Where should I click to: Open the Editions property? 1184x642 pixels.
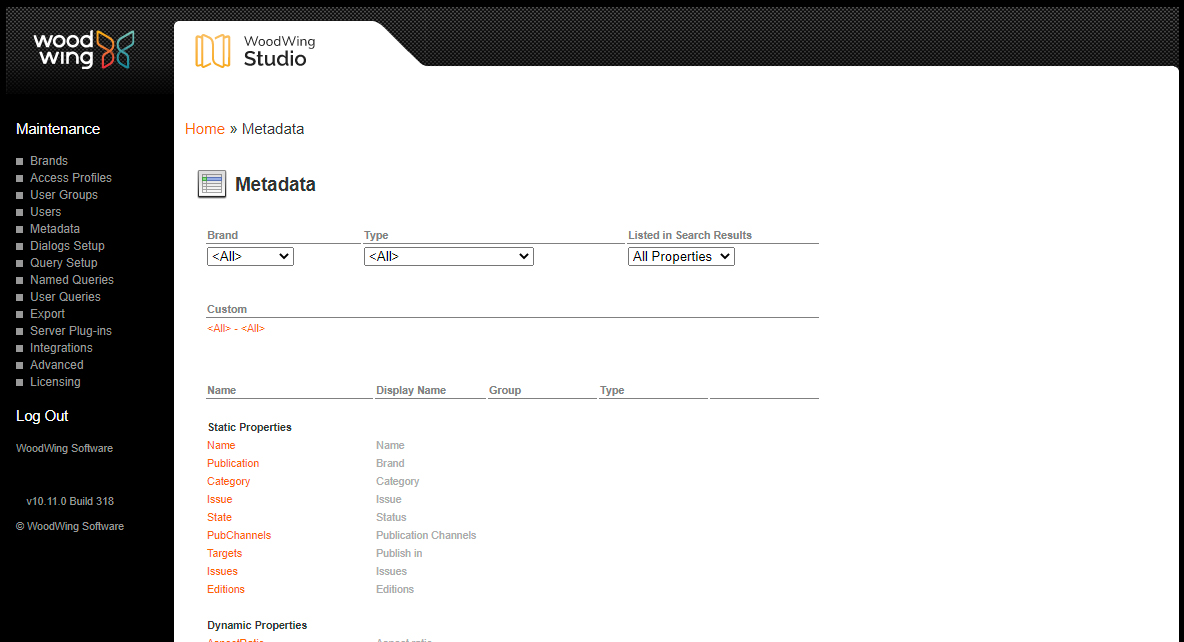(x=225, y=589)
